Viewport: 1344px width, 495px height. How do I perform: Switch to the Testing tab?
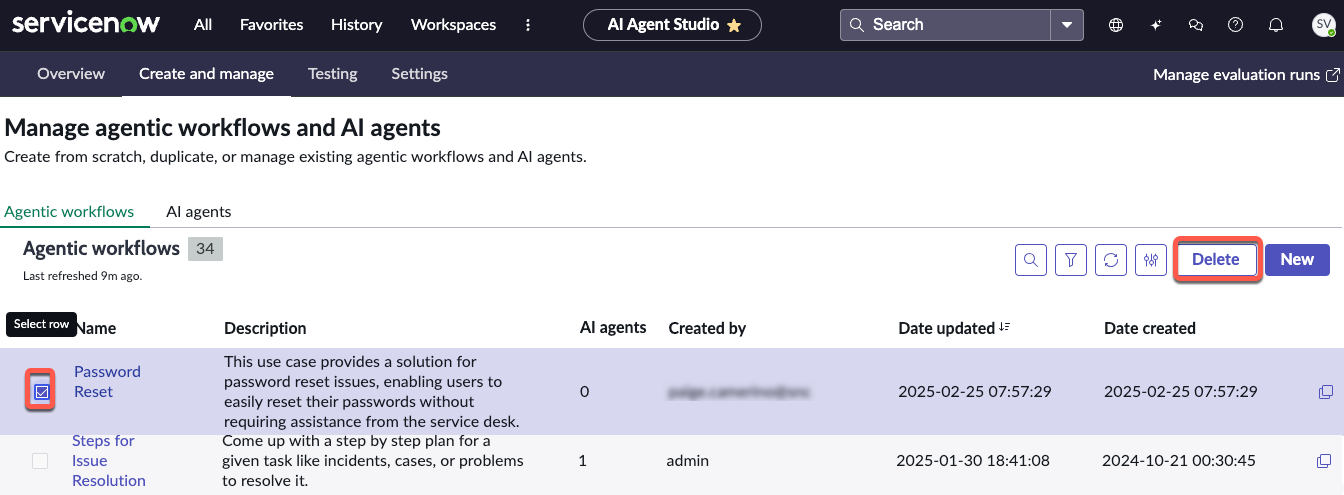(x=333, y=74)
